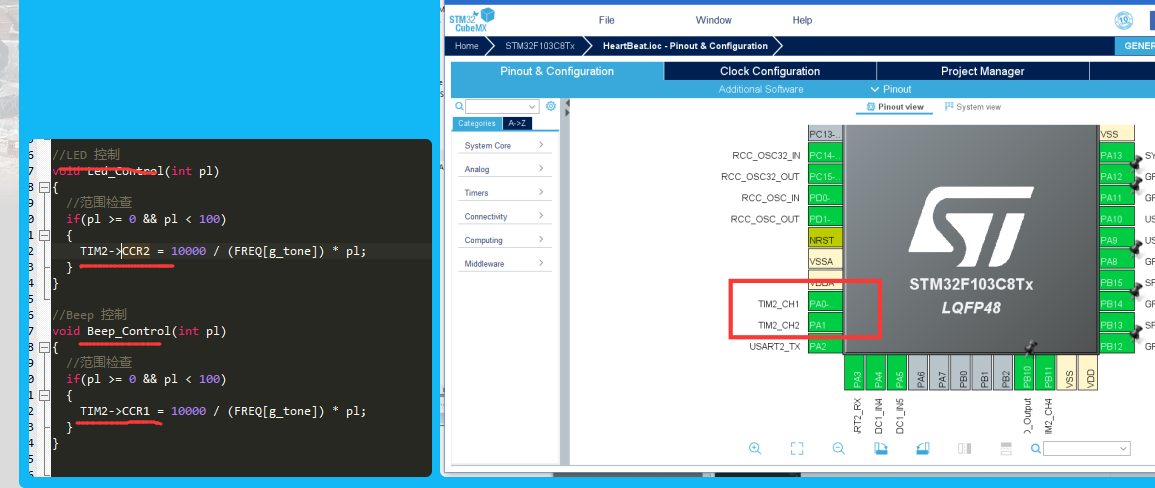Image resolution: width=1155 pixels, height=488 pixels.
Task: Click the GENERATE code button
Action: [x=1135, y=46]
